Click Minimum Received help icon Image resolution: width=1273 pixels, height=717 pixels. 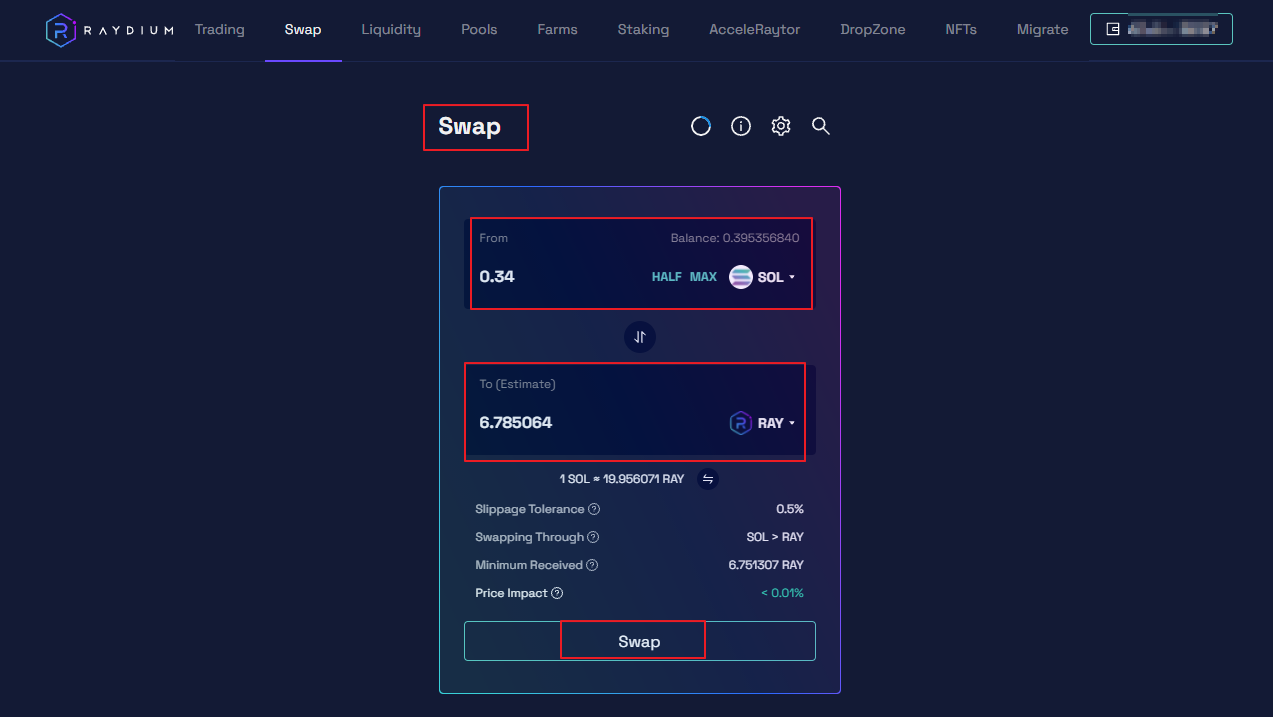(592, 565)
